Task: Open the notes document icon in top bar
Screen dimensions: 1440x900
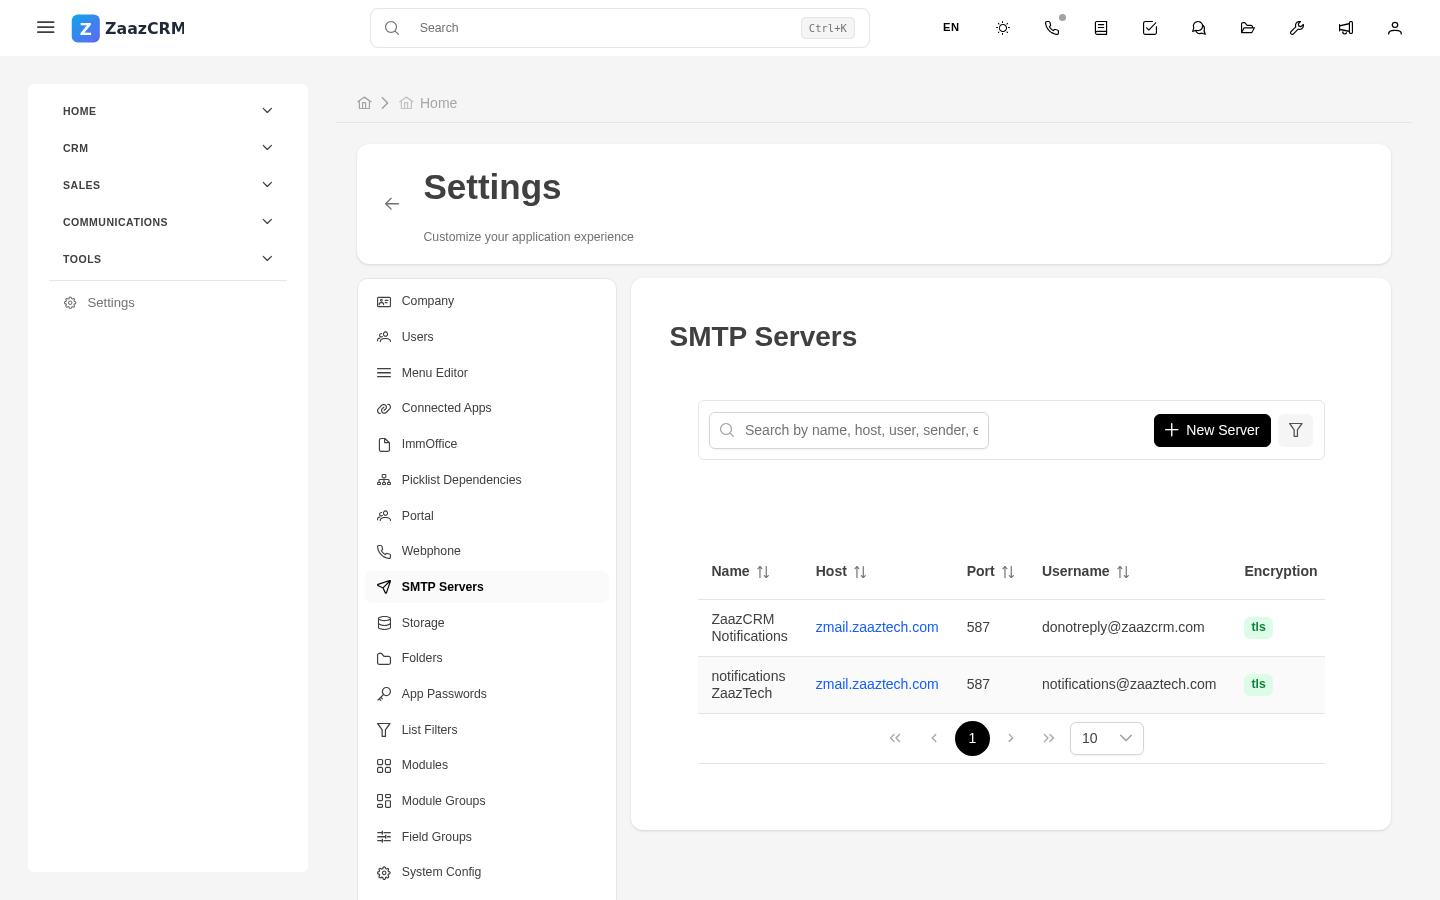Action: click(x=1101, y=28)
